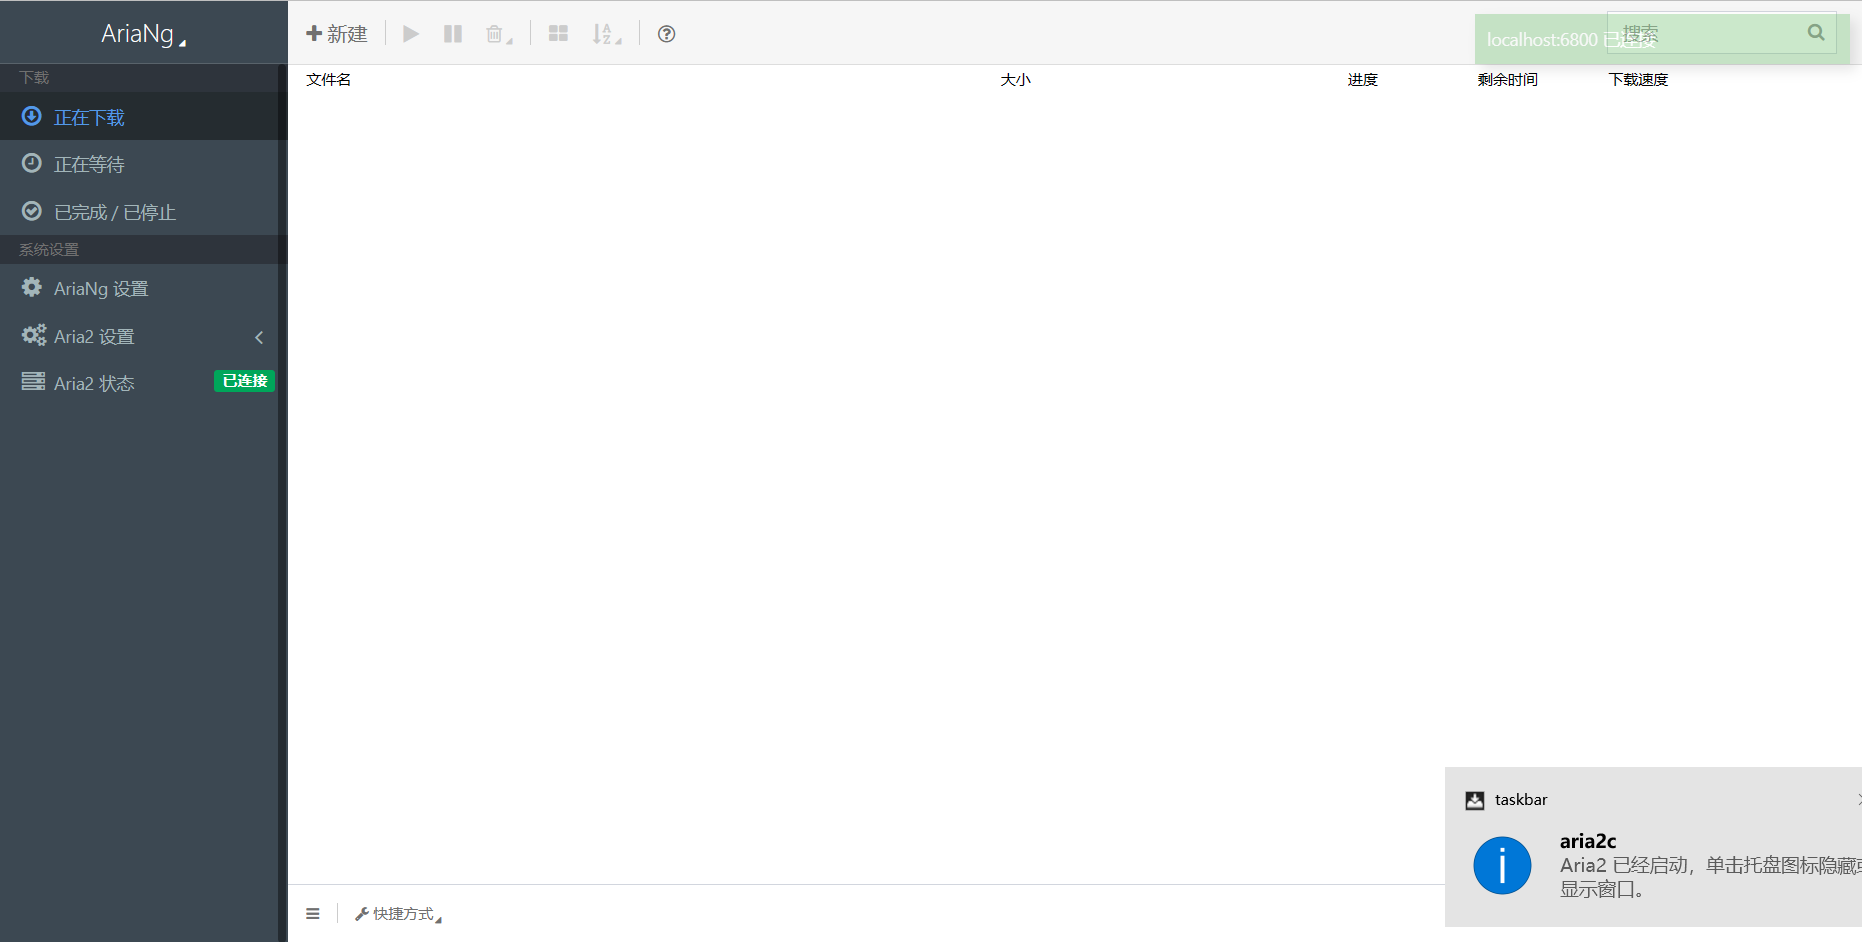Open 已完成 / 已停止 task list
Viewport: 1862px width, 942px height.
(114, 212)
